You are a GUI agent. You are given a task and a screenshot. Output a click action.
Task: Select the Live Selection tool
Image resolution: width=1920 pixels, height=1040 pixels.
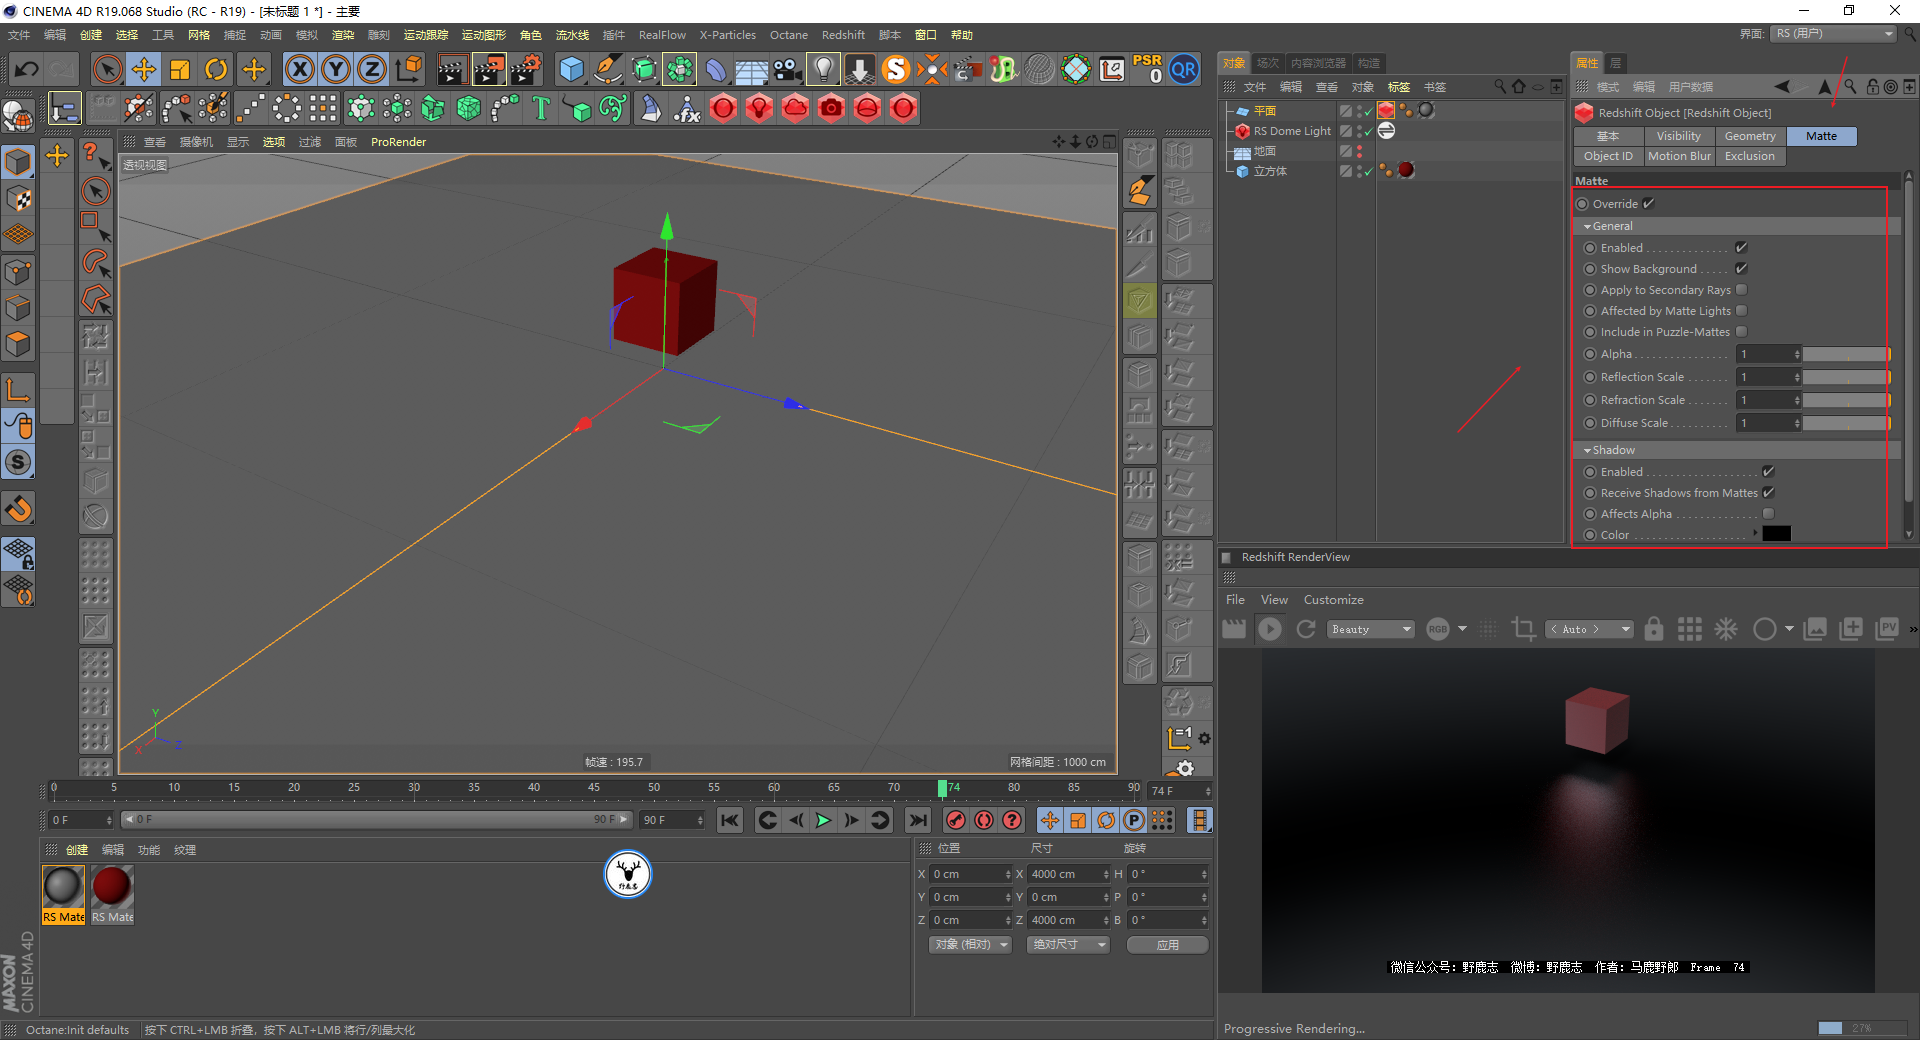[107, 69]
